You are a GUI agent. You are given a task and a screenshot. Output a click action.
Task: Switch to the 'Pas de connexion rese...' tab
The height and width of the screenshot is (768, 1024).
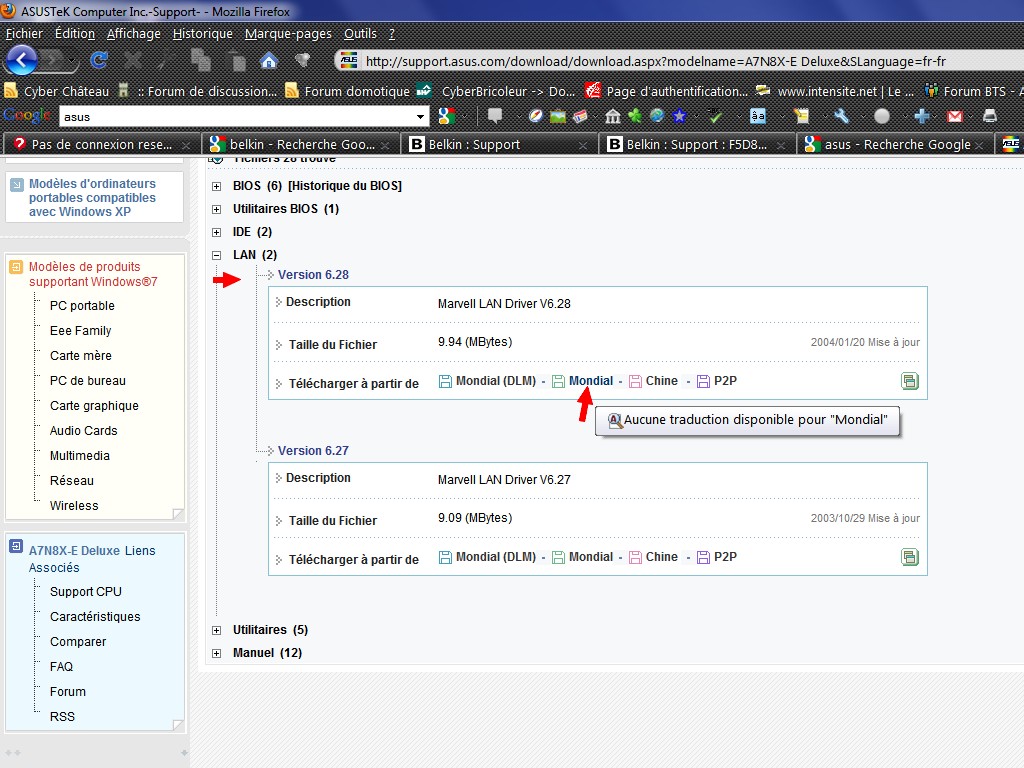pyautogui.click(x=102, y=144)
